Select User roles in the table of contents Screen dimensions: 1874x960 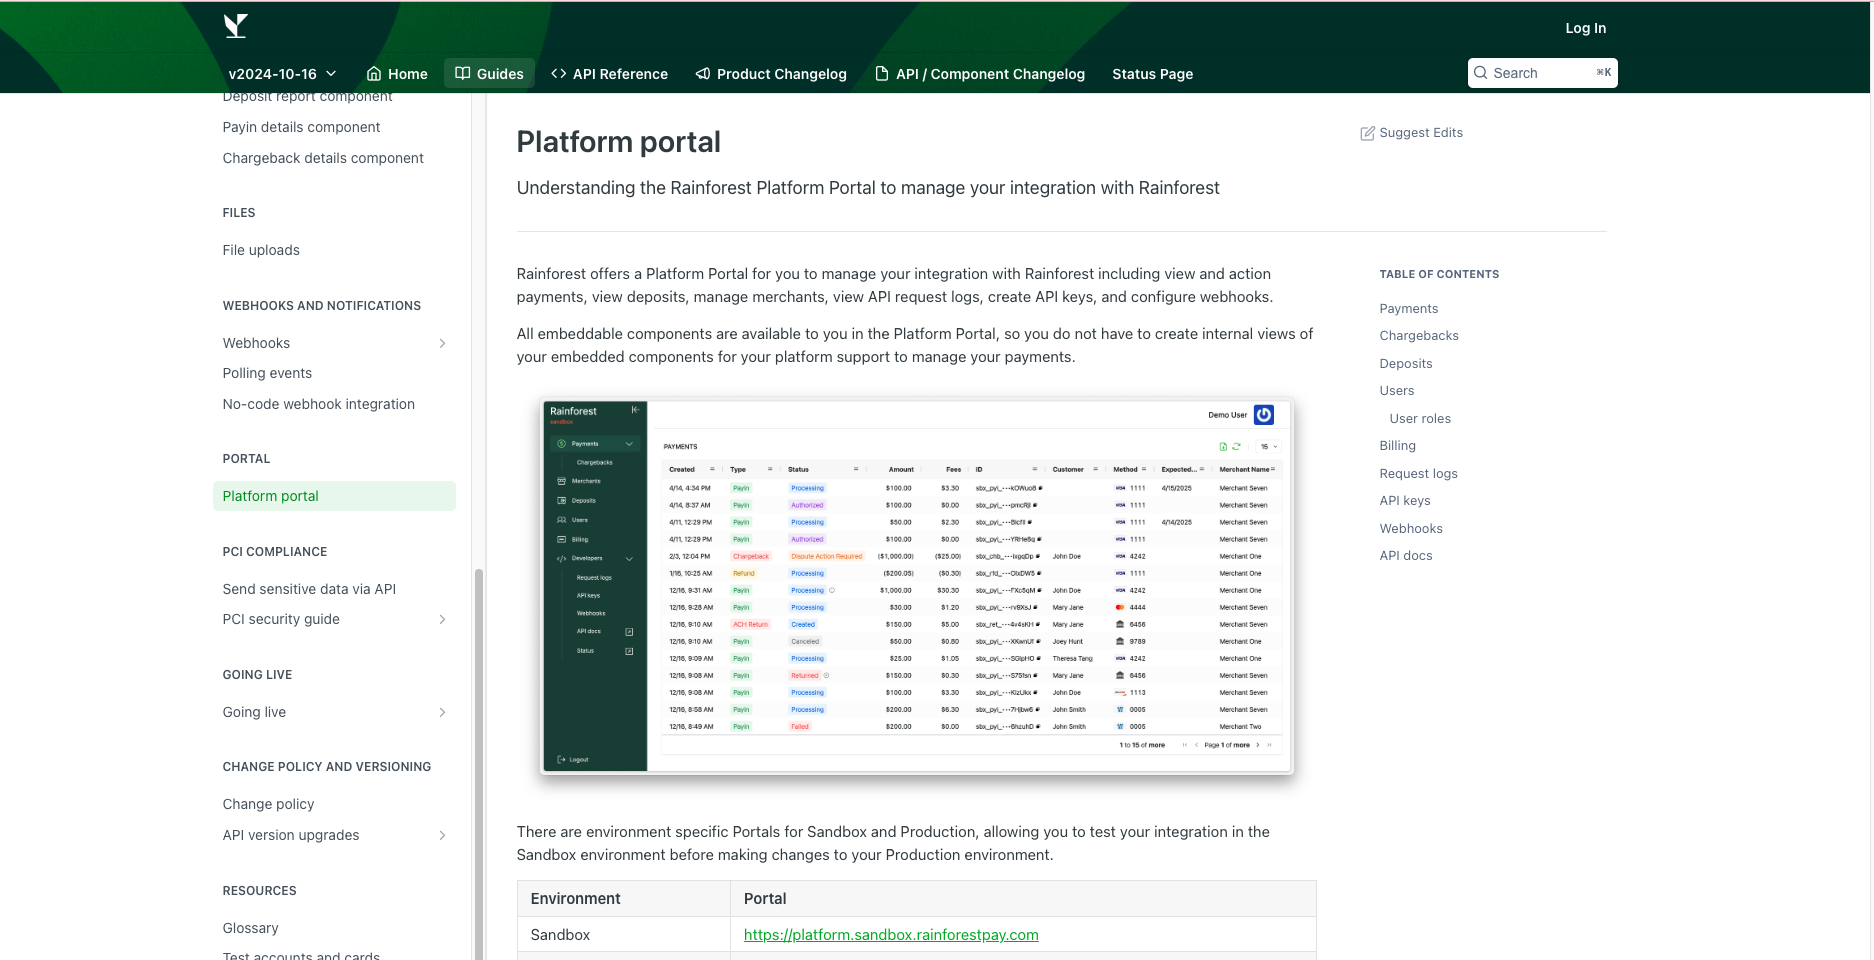[1419, 418]
